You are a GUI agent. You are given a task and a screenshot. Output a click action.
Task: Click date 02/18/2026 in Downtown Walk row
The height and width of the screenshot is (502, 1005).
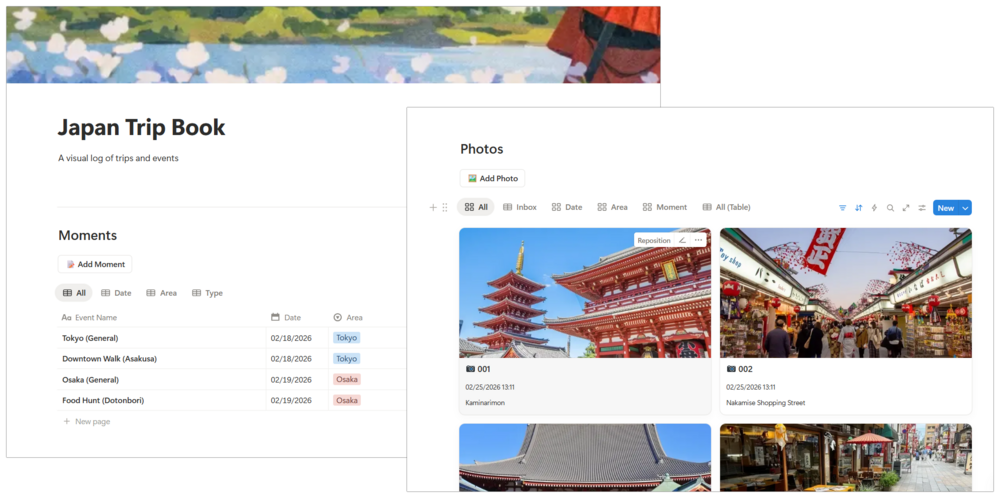[291, 358]
